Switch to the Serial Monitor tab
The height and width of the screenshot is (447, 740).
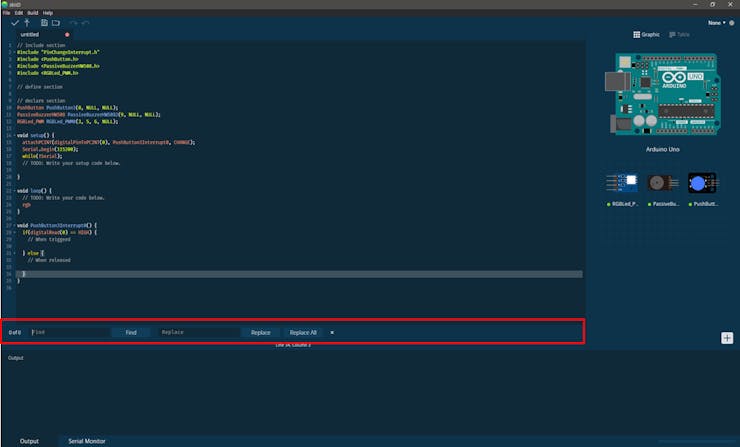(87, 441)
